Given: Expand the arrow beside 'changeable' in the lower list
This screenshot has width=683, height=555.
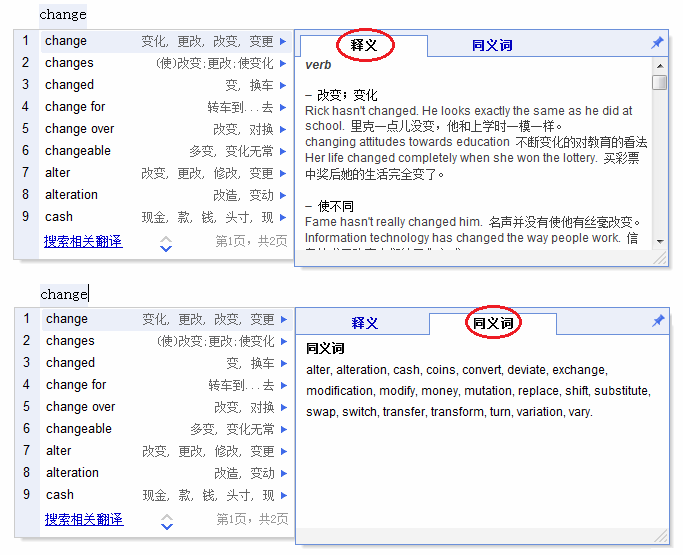Looking at the screenshot, I should (284, 429).
